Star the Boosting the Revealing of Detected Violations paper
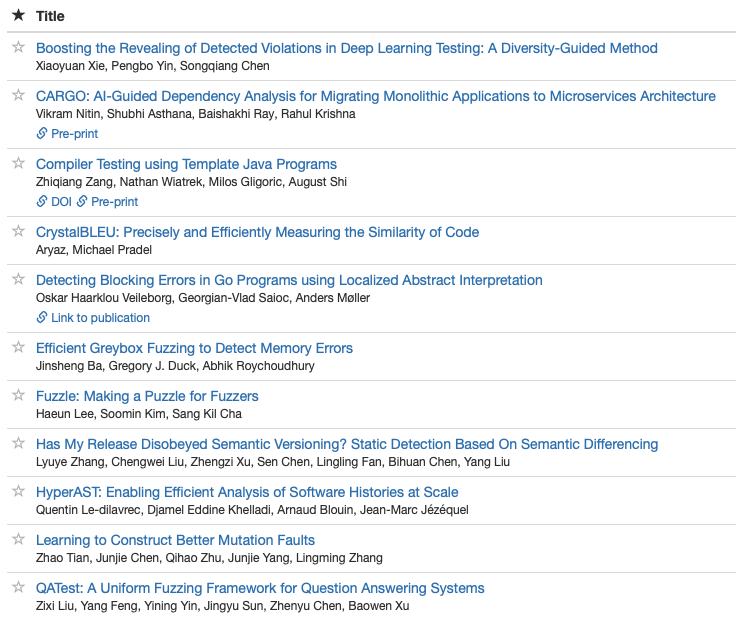 click(18, 47)
